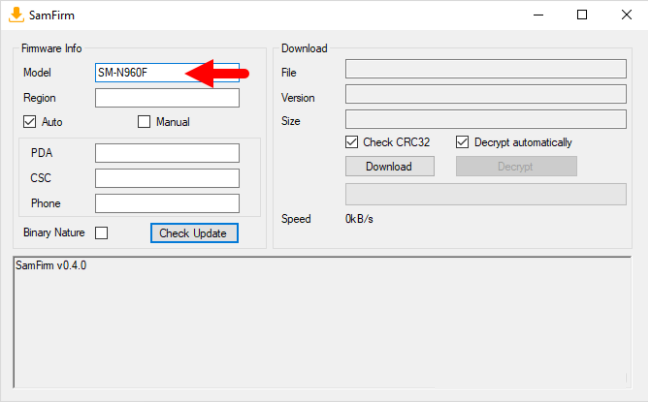Focus the Region text box
648x402 pixels.
(167, 98)
